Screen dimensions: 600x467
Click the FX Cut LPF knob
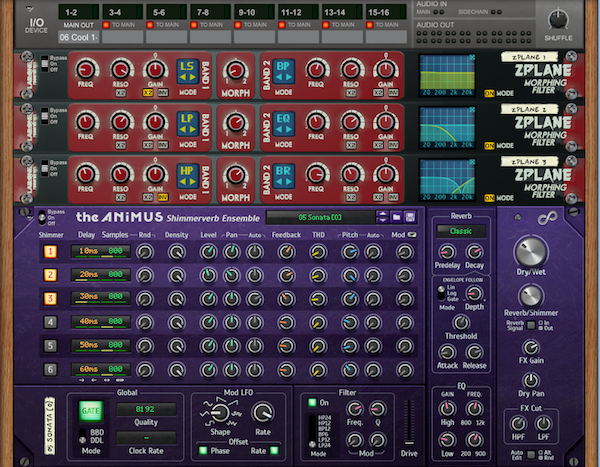(543, 424)
